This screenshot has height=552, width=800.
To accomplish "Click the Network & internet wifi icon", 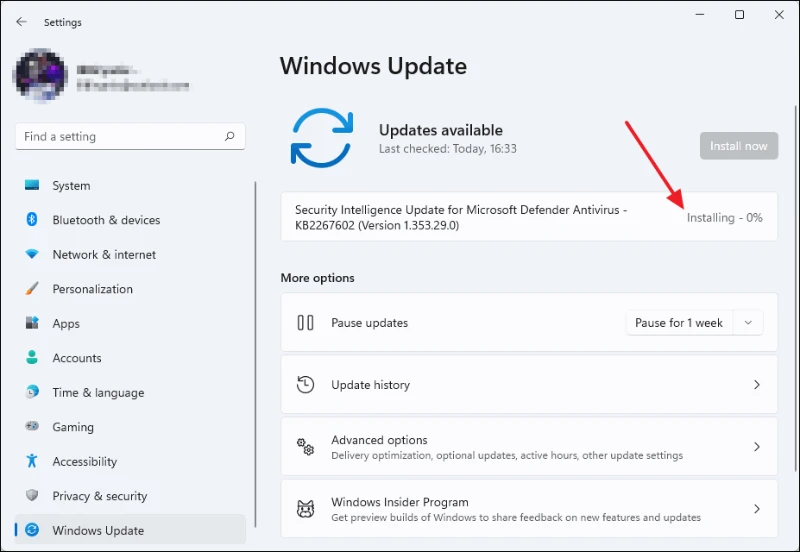I will 32,254.
